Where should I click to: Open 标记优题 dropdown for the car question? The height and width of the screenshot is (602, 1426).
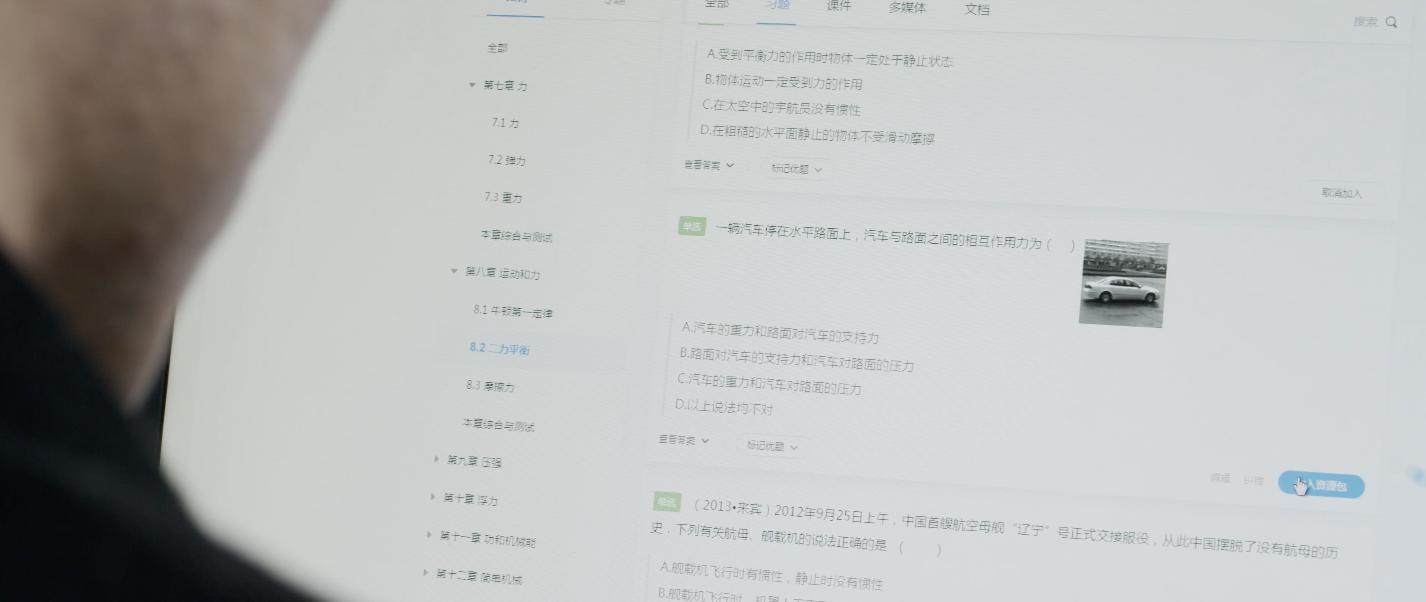pyautogui.click(x=772, y=446)
